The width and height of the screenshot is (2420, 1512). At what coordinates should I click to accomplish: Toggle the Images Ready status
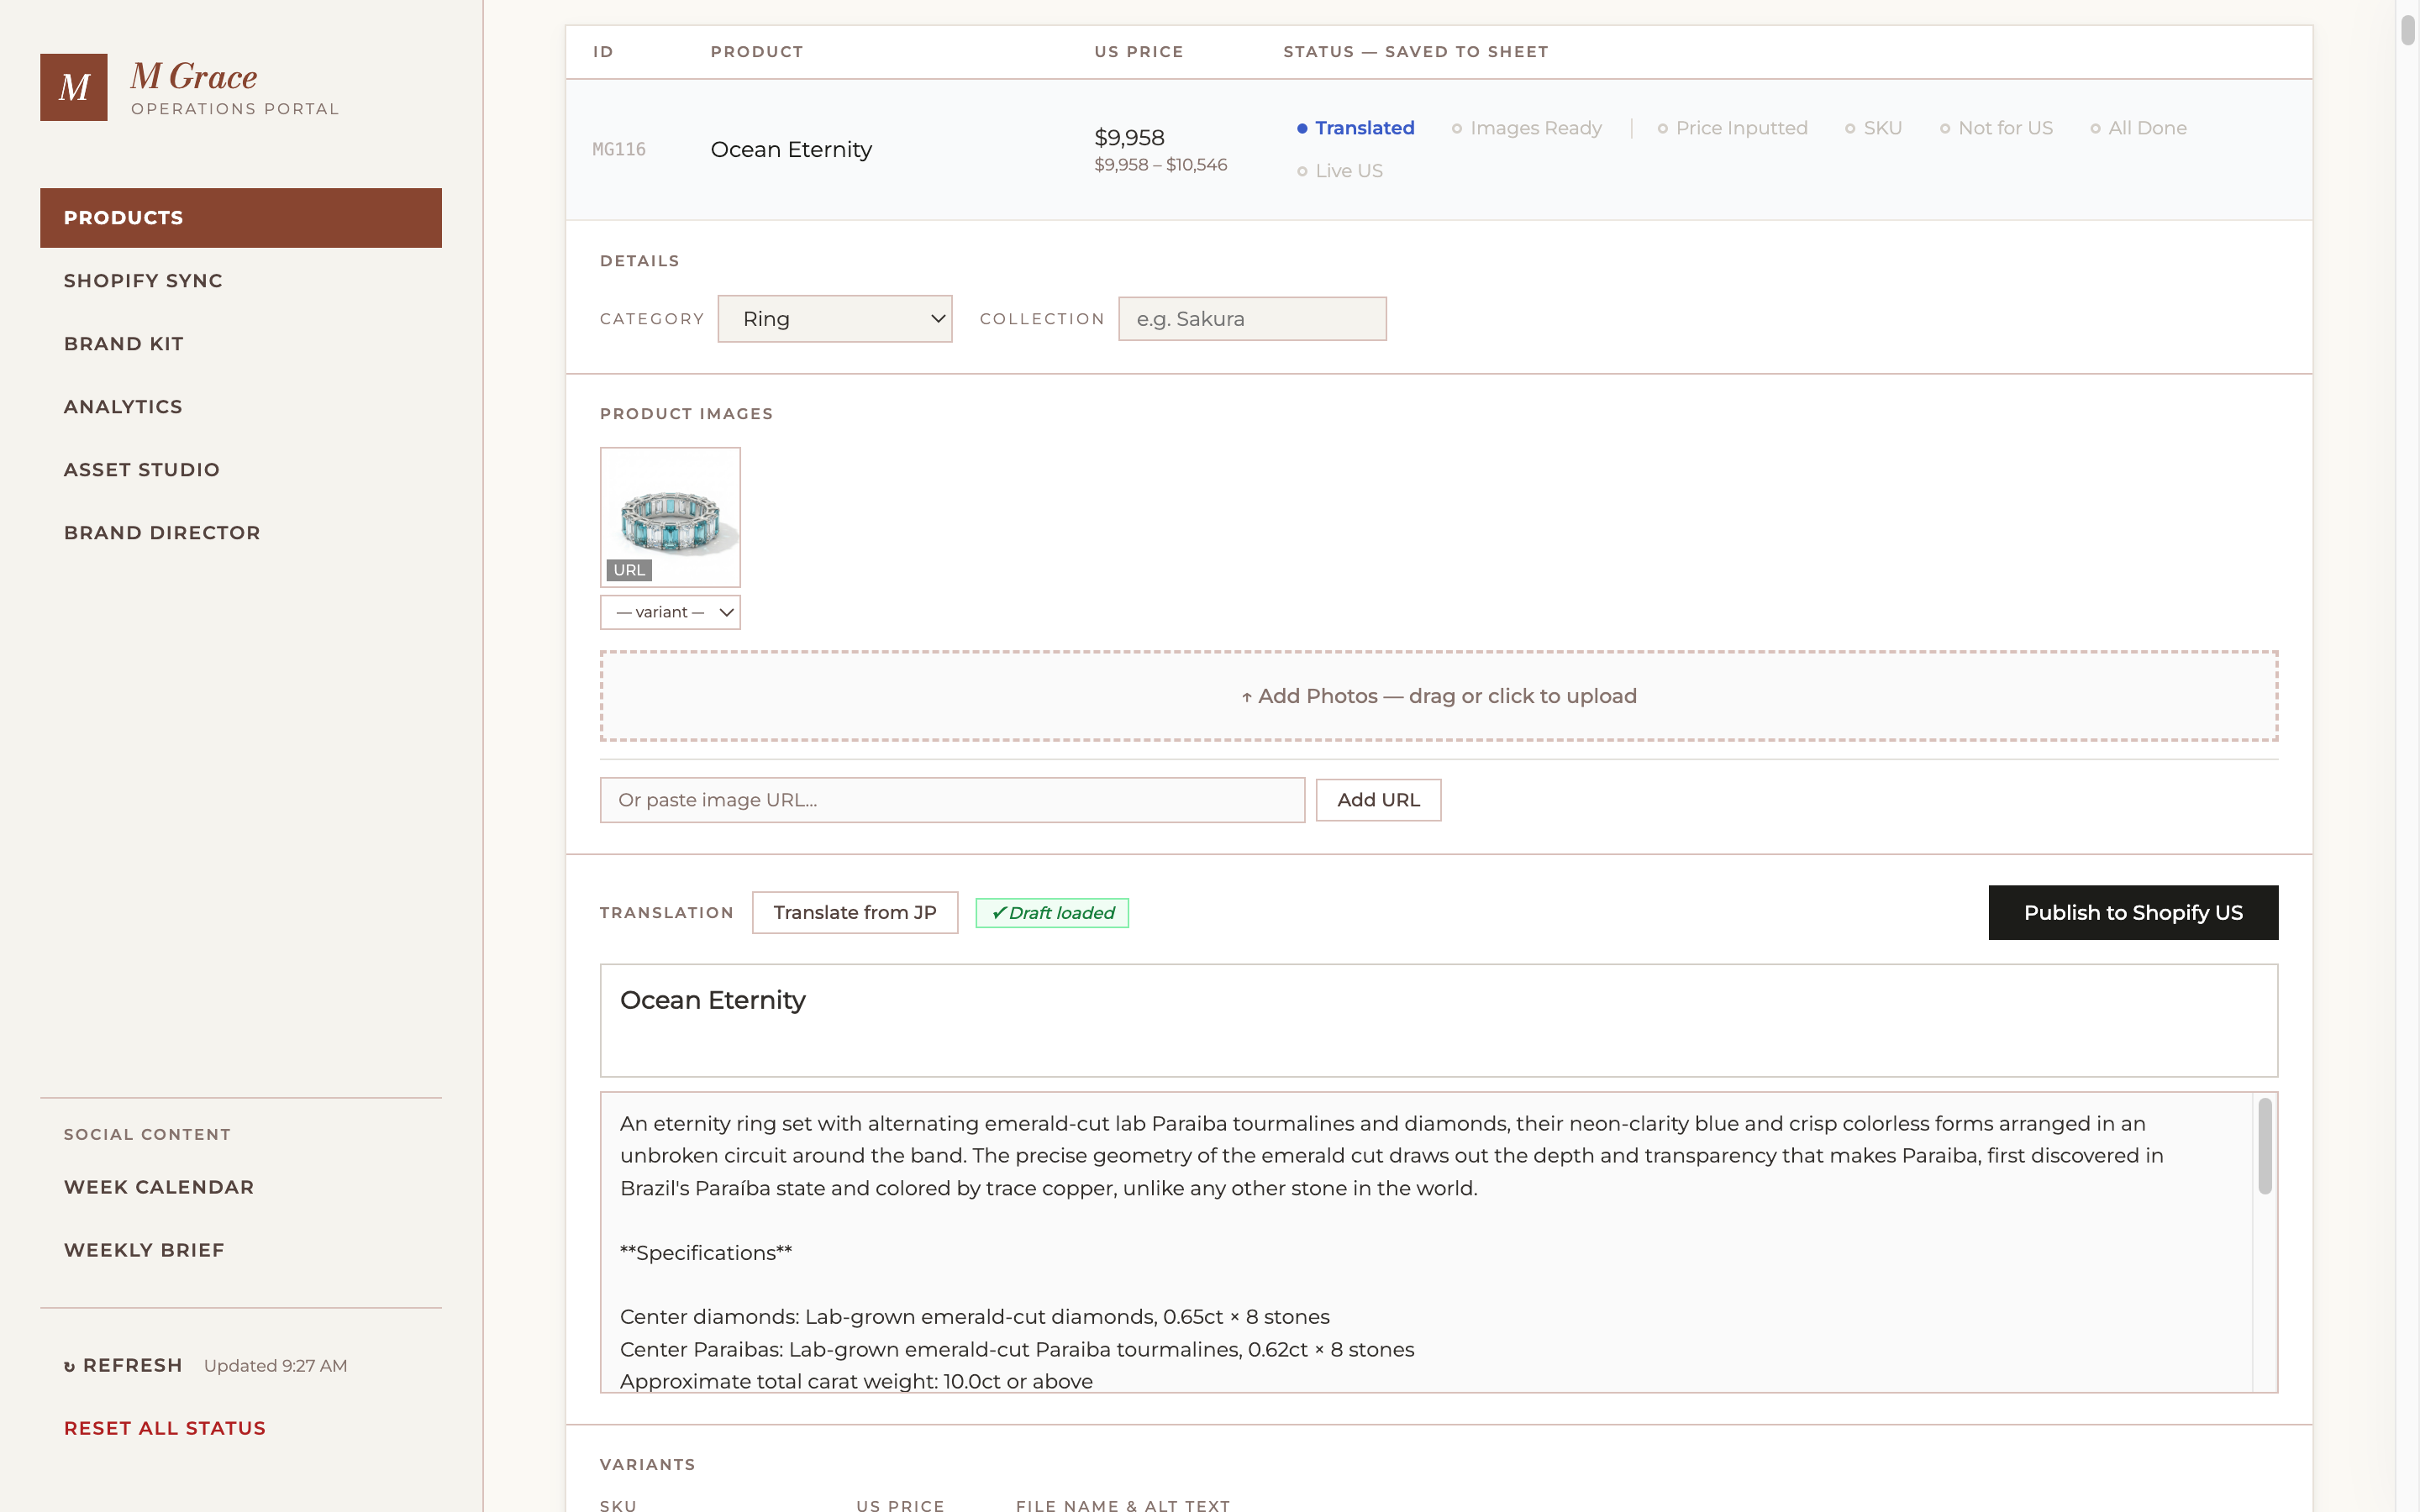(1527, 128)
